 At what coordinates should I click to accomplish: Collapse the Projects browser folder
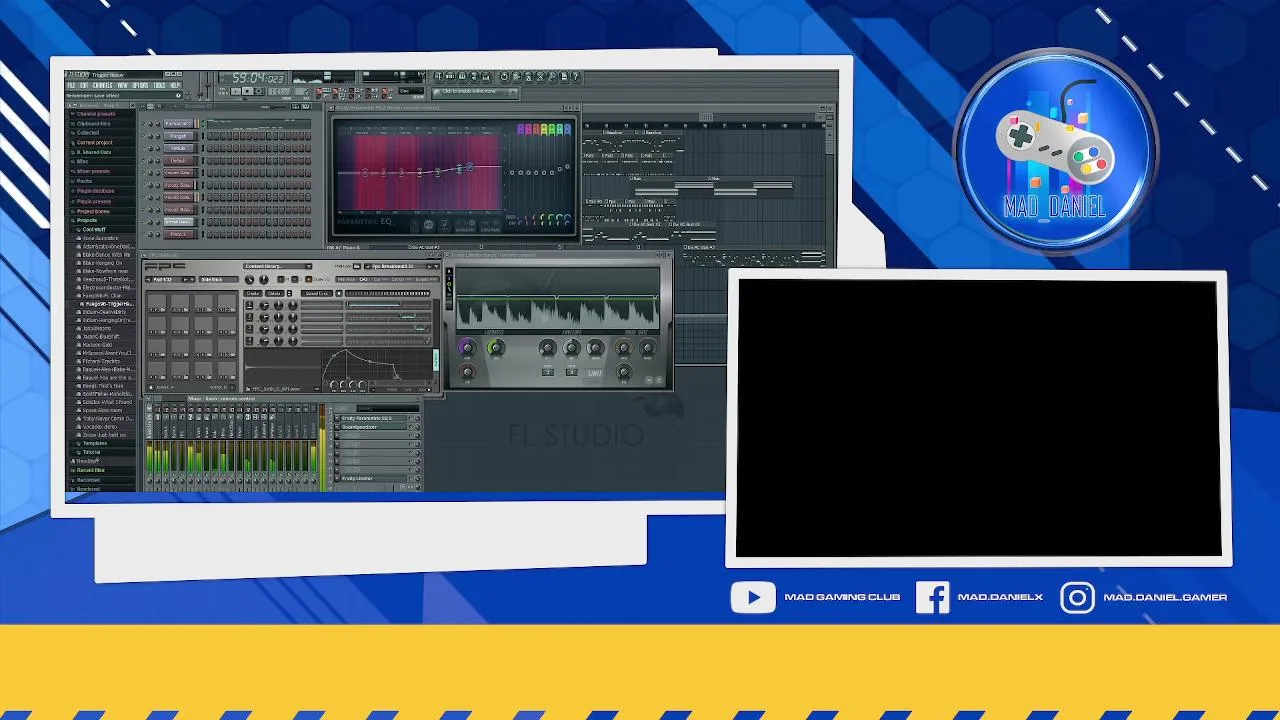tap(87, 220)
